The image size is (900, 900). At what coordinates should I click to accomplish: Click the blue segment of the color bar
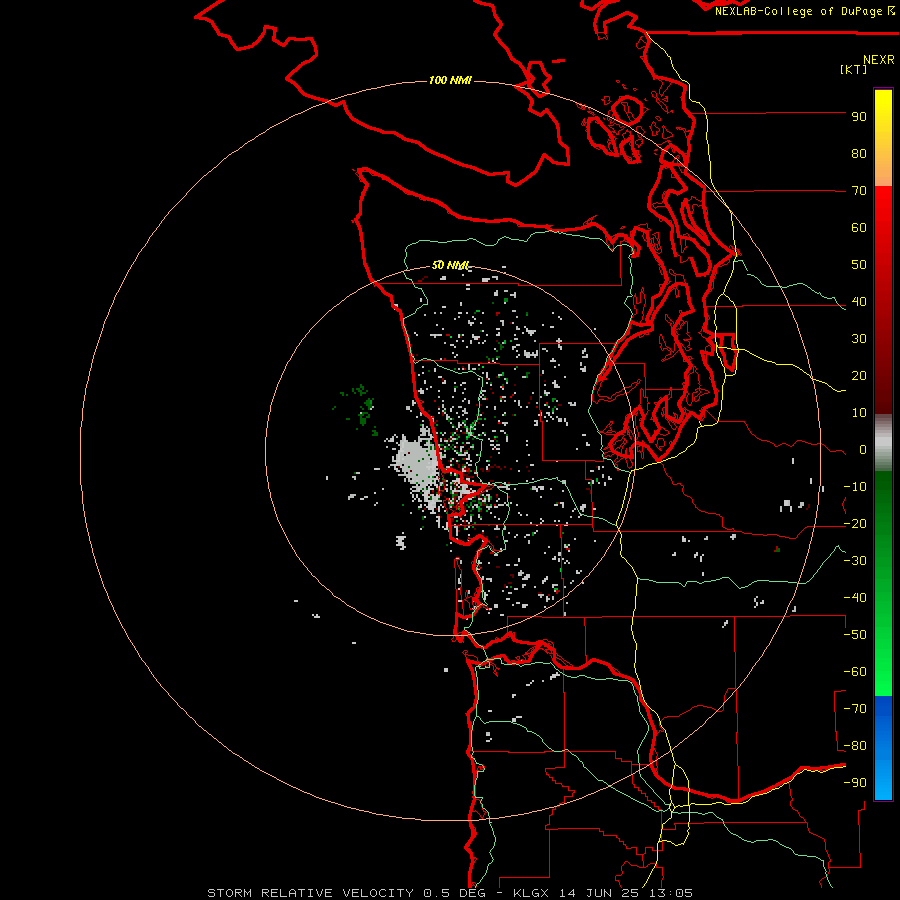coord(883,747)
